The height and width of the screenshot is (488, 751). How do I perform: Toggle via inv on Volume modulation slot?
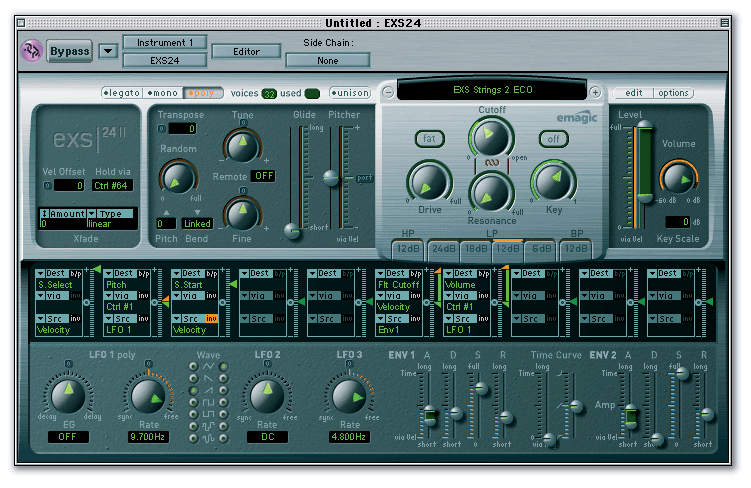click(x=483, y=295)
